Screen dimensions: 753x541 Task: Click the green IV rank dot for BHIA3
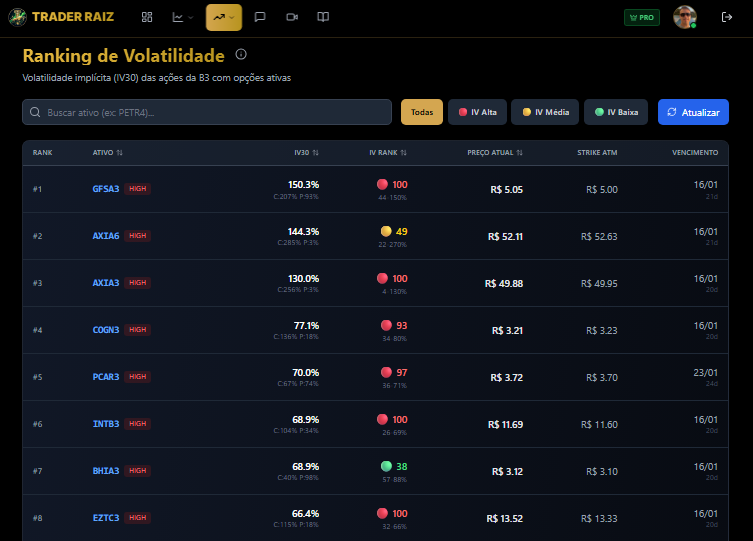click(x=386, y=466)
